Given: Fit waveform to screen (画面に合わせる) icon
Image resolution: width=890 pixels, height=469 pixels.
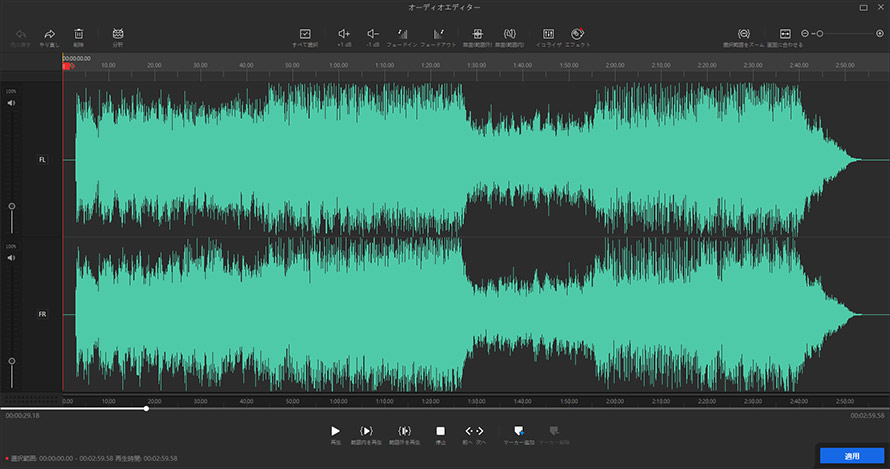Looking at the screenshot, I should [x=785, y=34].
